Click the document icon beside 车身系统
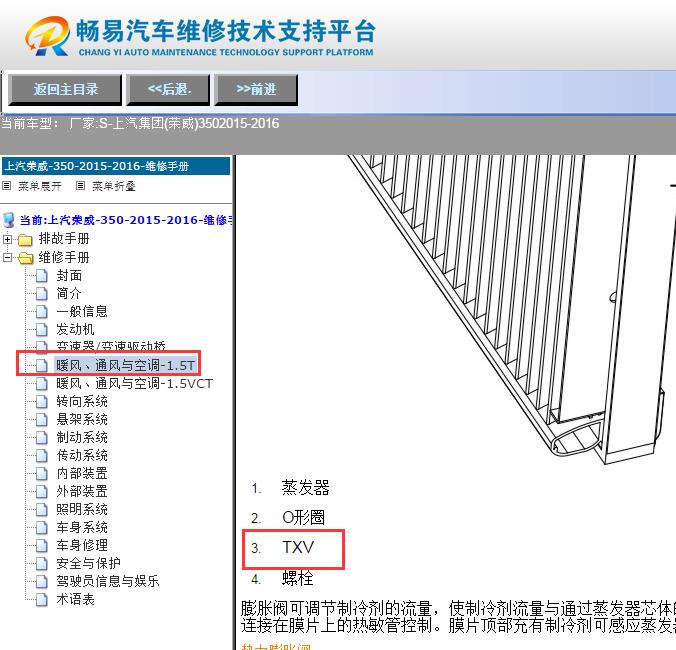Screen dimensions: 676x650 41,527
